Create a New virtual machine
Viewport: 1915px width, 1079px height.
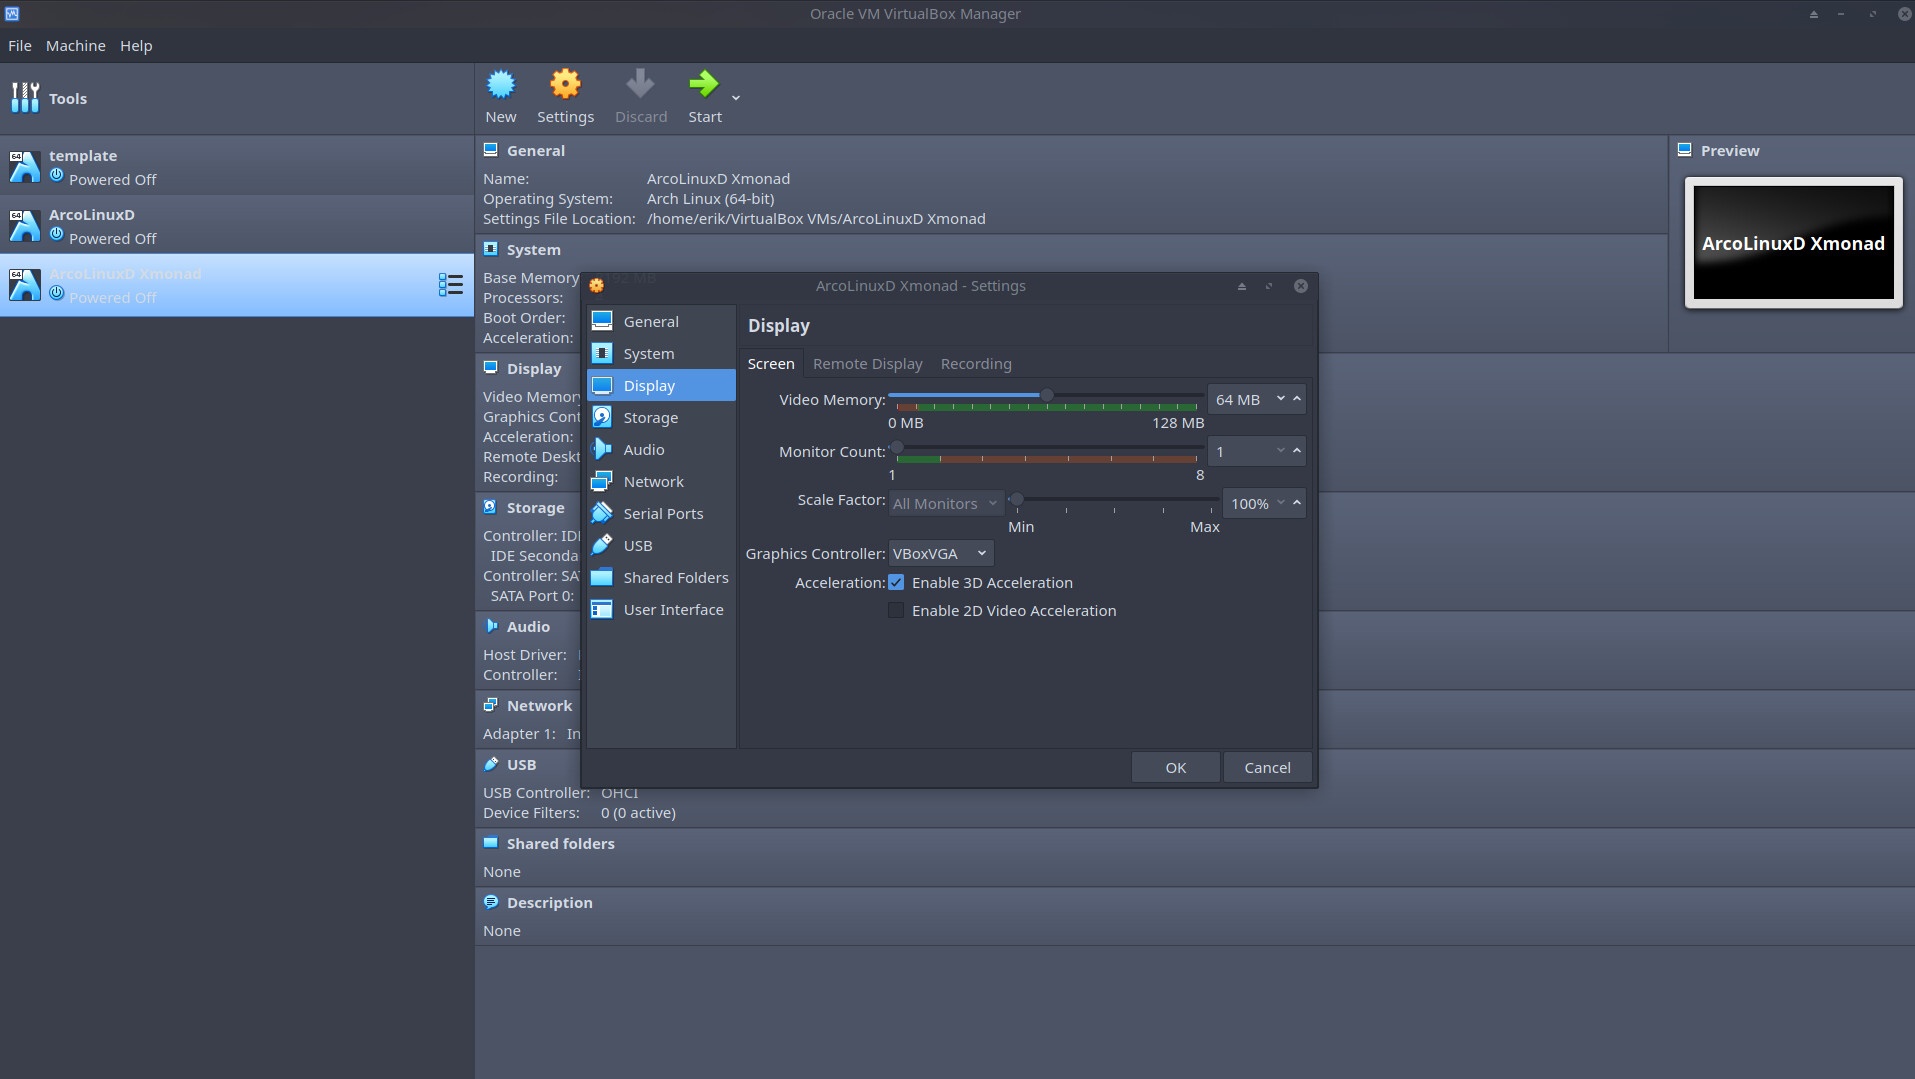(501, 95)
